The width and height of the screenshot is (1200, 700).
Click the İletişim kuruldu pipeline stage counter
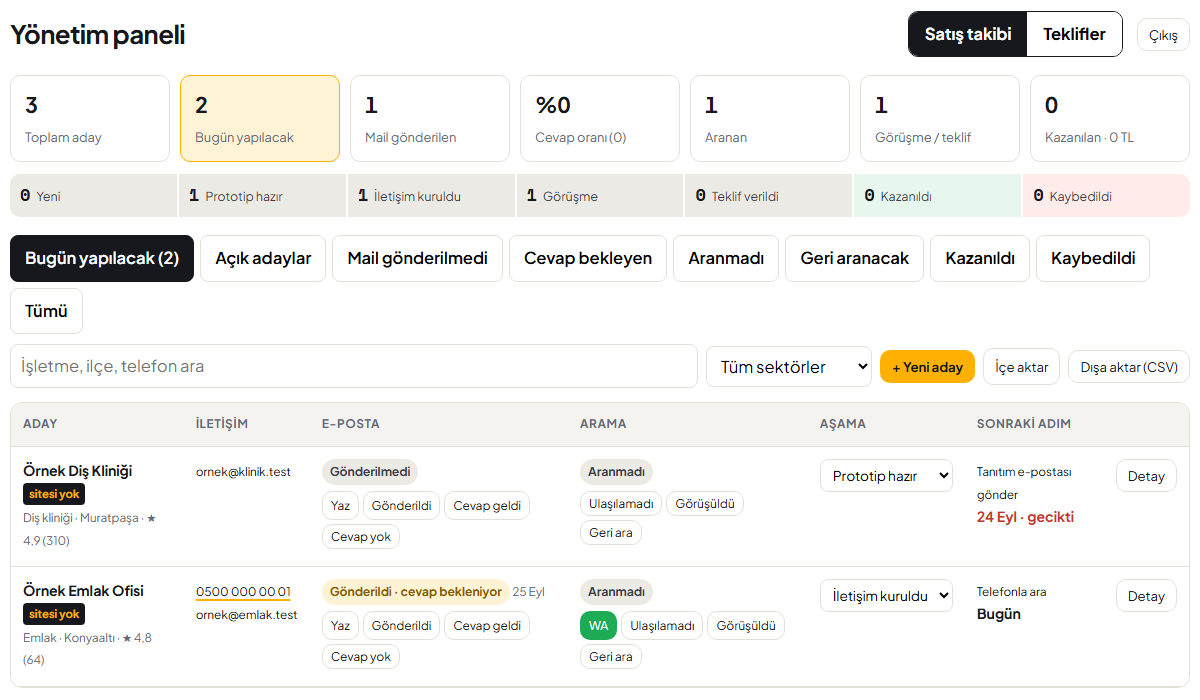tap(432, 196)
